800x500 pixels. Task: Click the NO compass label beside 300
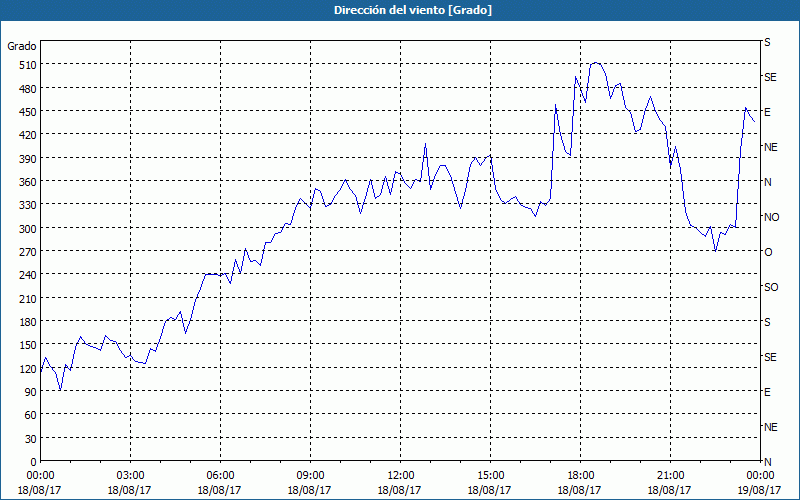(771, 217)
